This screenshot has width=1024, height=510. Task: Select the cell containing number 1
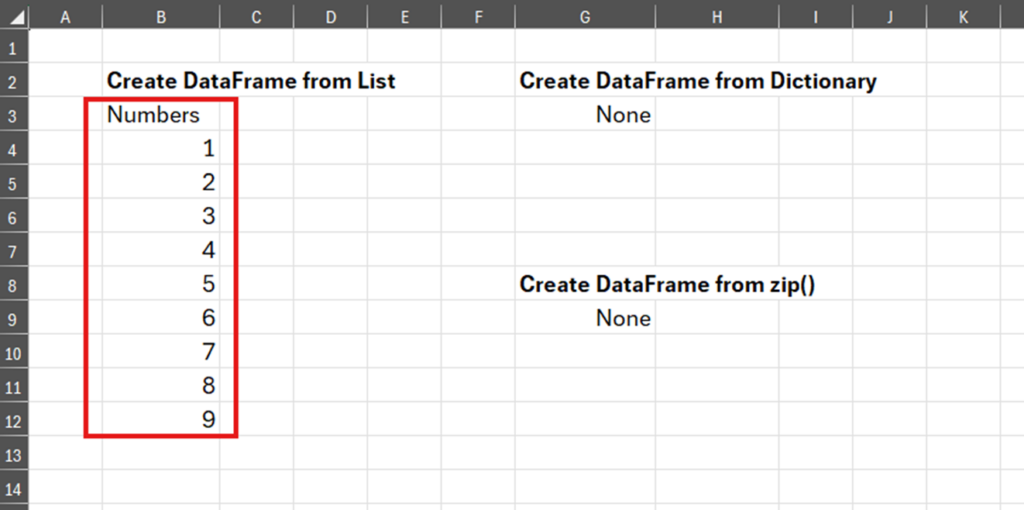pos(161,149)
